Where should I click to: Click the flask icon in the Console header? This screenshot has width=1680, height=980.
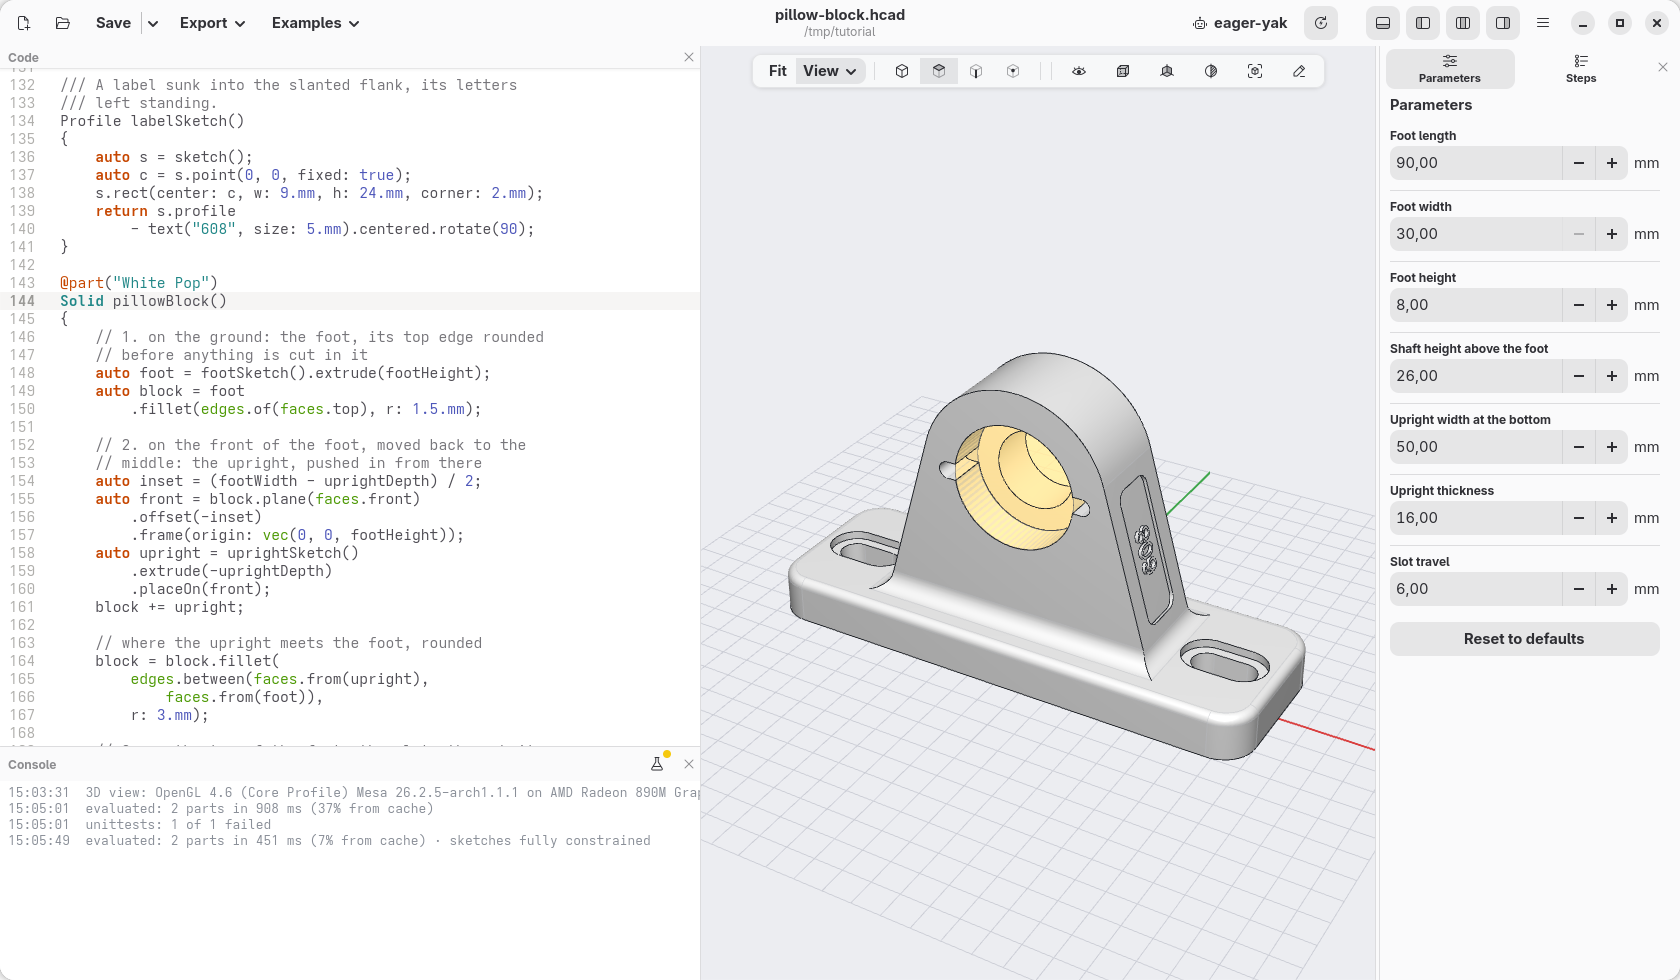coord(657,764)
